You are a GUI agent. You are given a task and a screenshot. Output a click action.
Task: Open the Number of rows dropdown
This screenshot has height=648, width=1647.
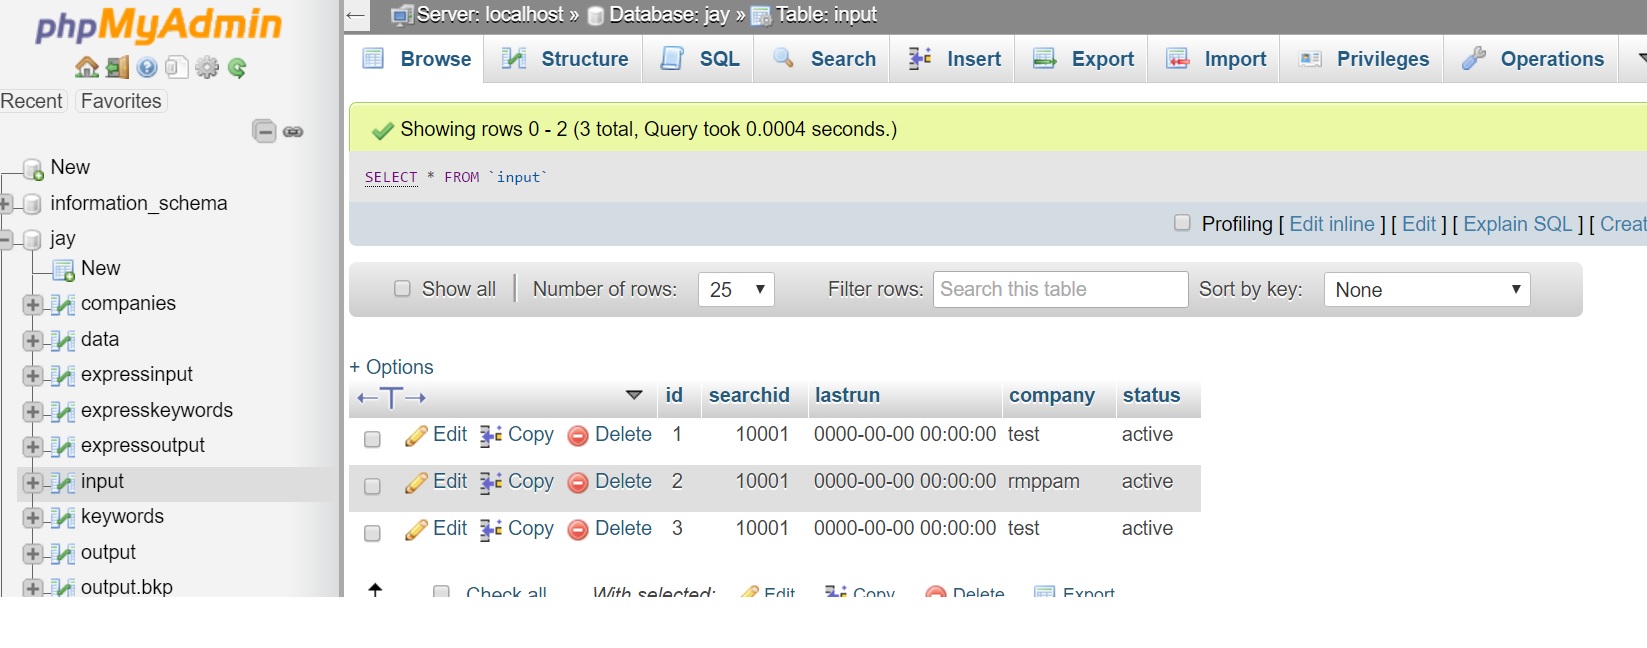(736, 290)
